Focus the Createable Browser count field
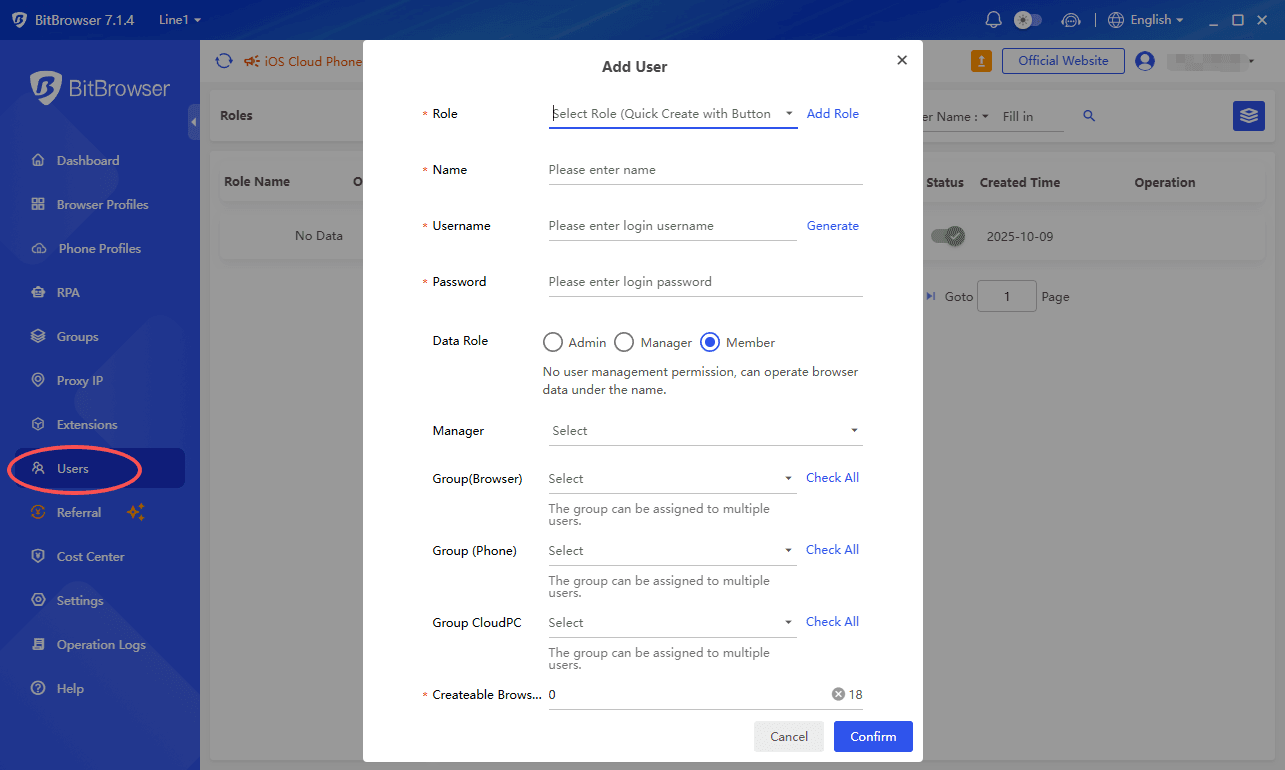Image resolution: width=1285 pixels, height=770 pixels. [x=688, y=695]
